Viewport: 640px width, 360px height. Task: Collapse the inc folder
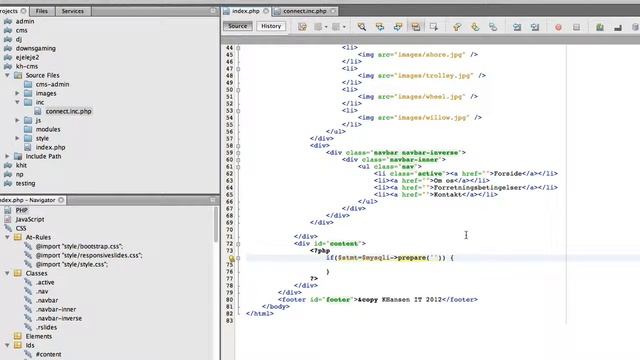[17, 102]
